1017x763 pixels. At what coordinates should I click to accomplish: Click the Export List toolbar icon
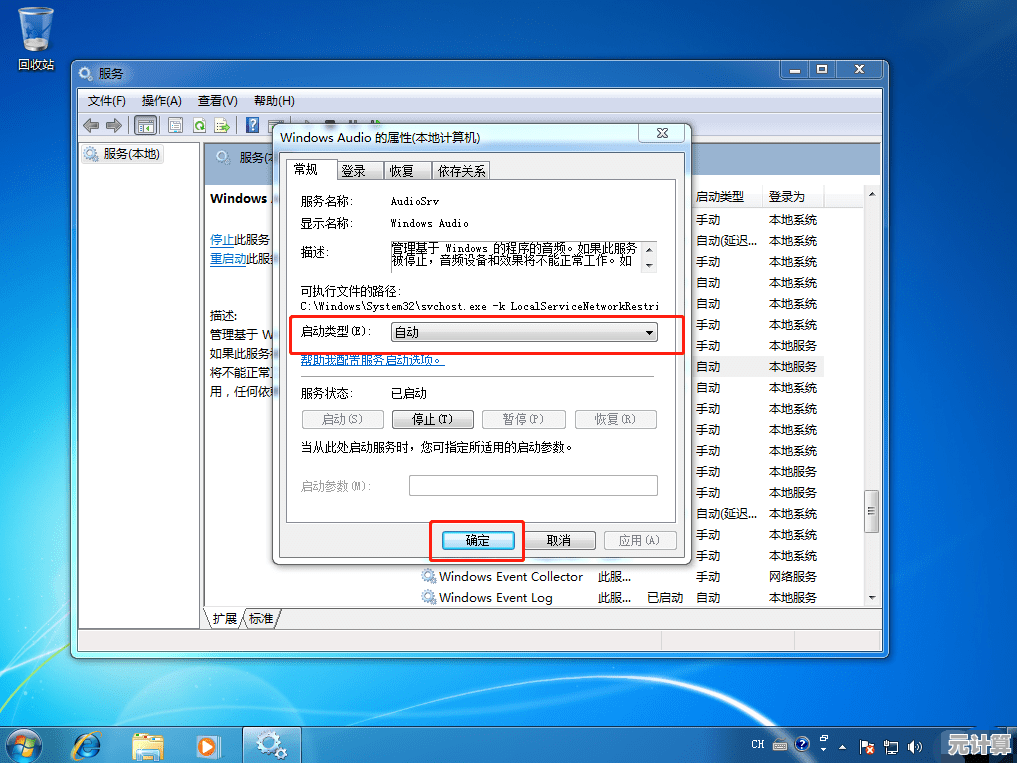223,126
